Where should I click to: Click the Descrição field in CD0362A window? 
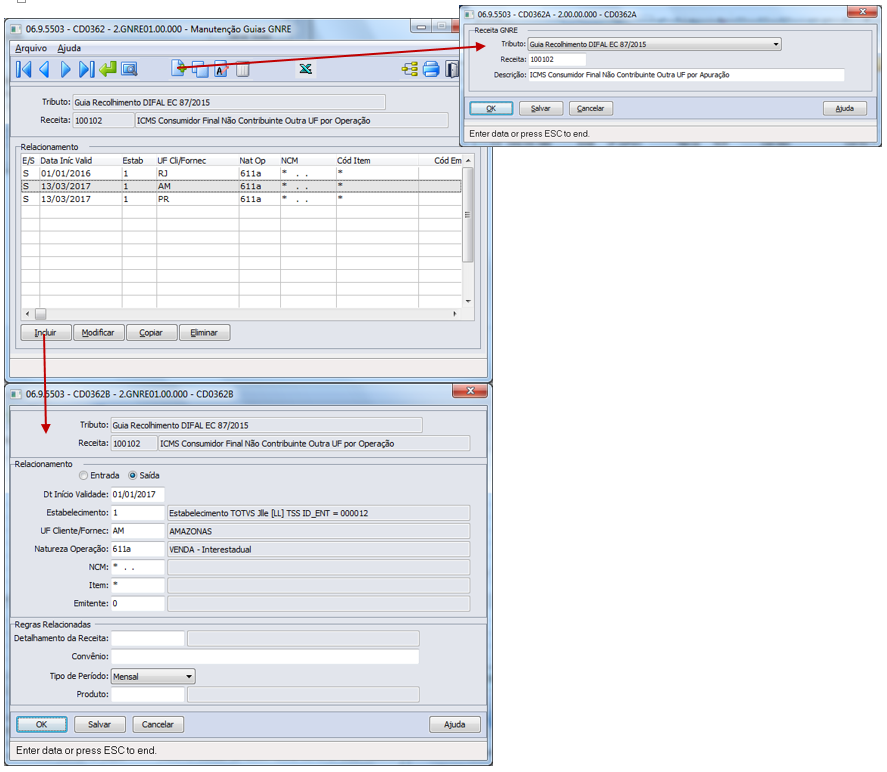[686, 75]
